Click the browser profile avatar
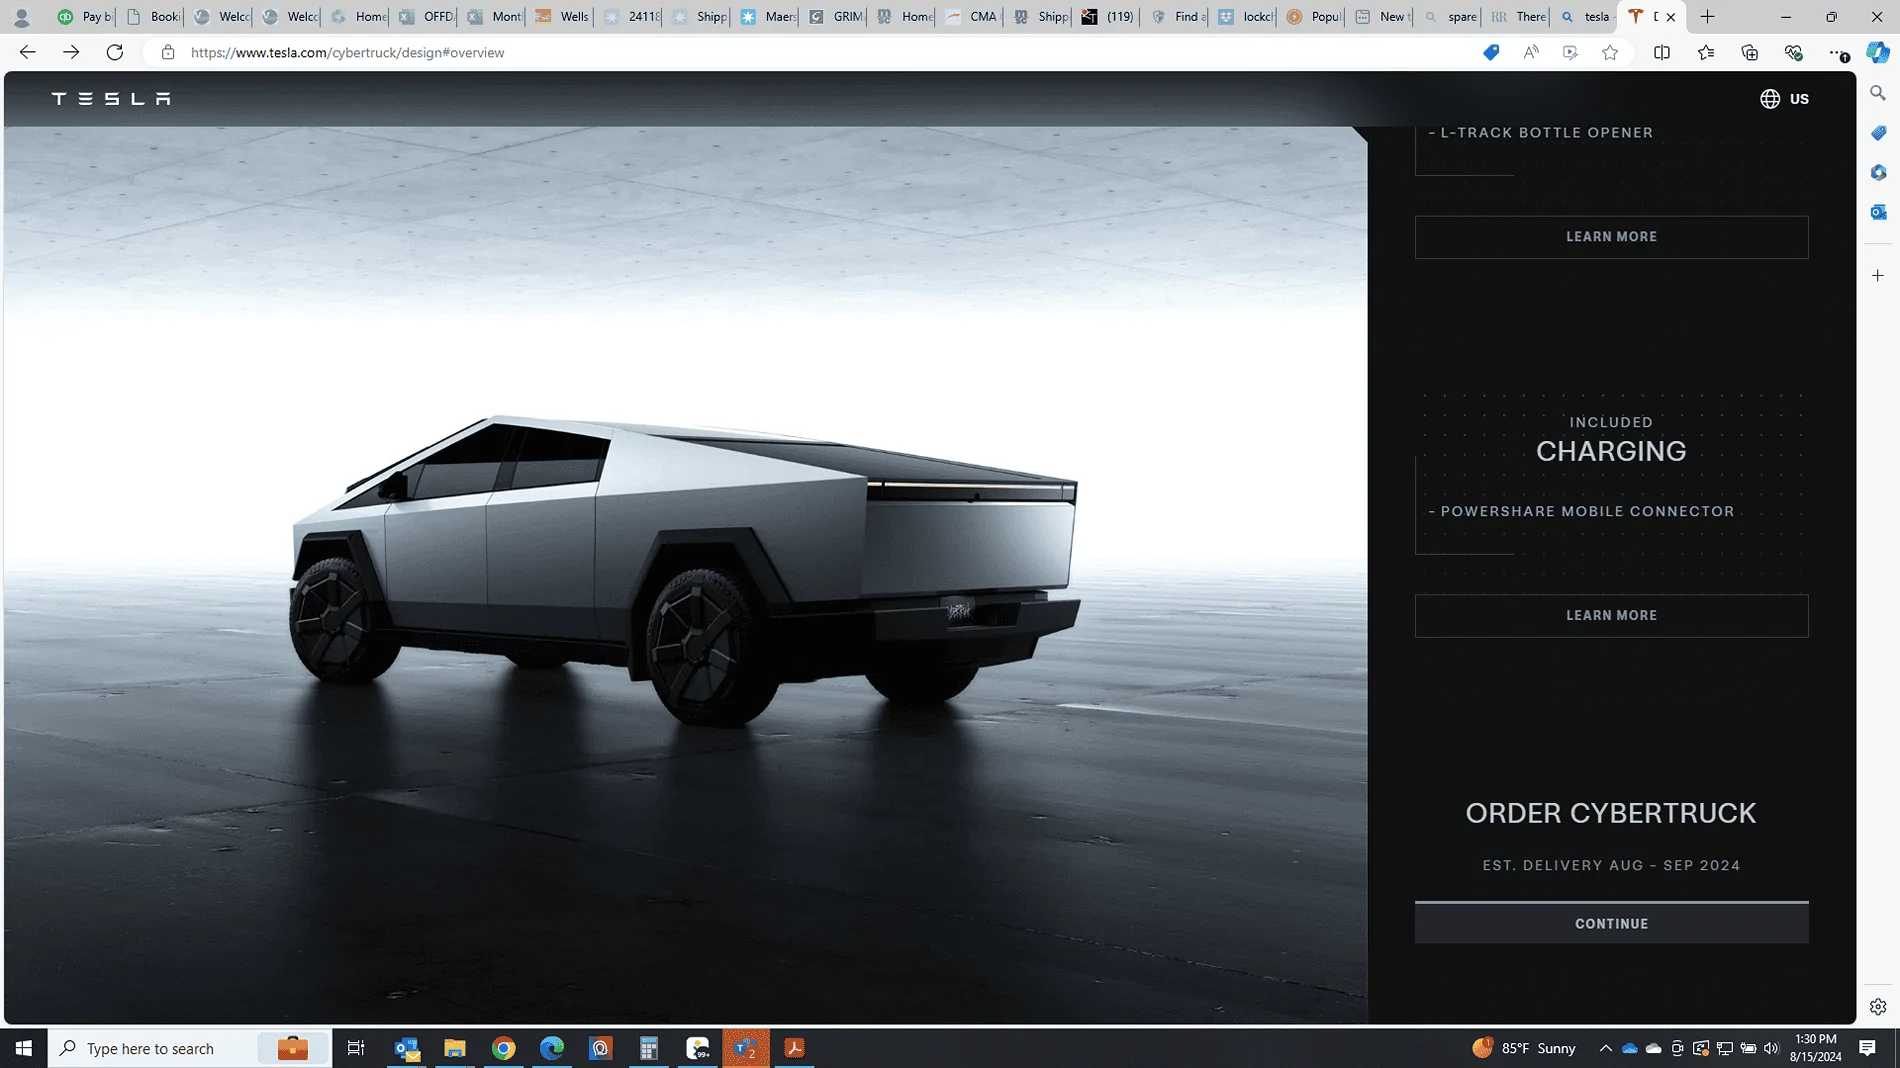 21,17
